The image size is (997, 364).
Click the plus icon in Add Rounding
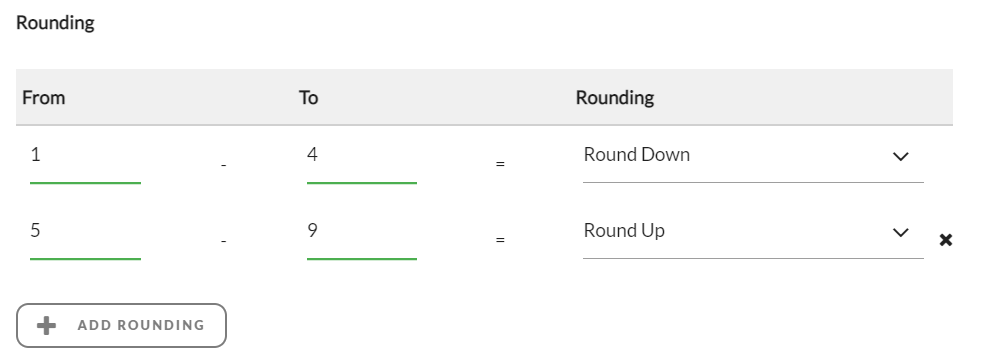tap(46, 326)
